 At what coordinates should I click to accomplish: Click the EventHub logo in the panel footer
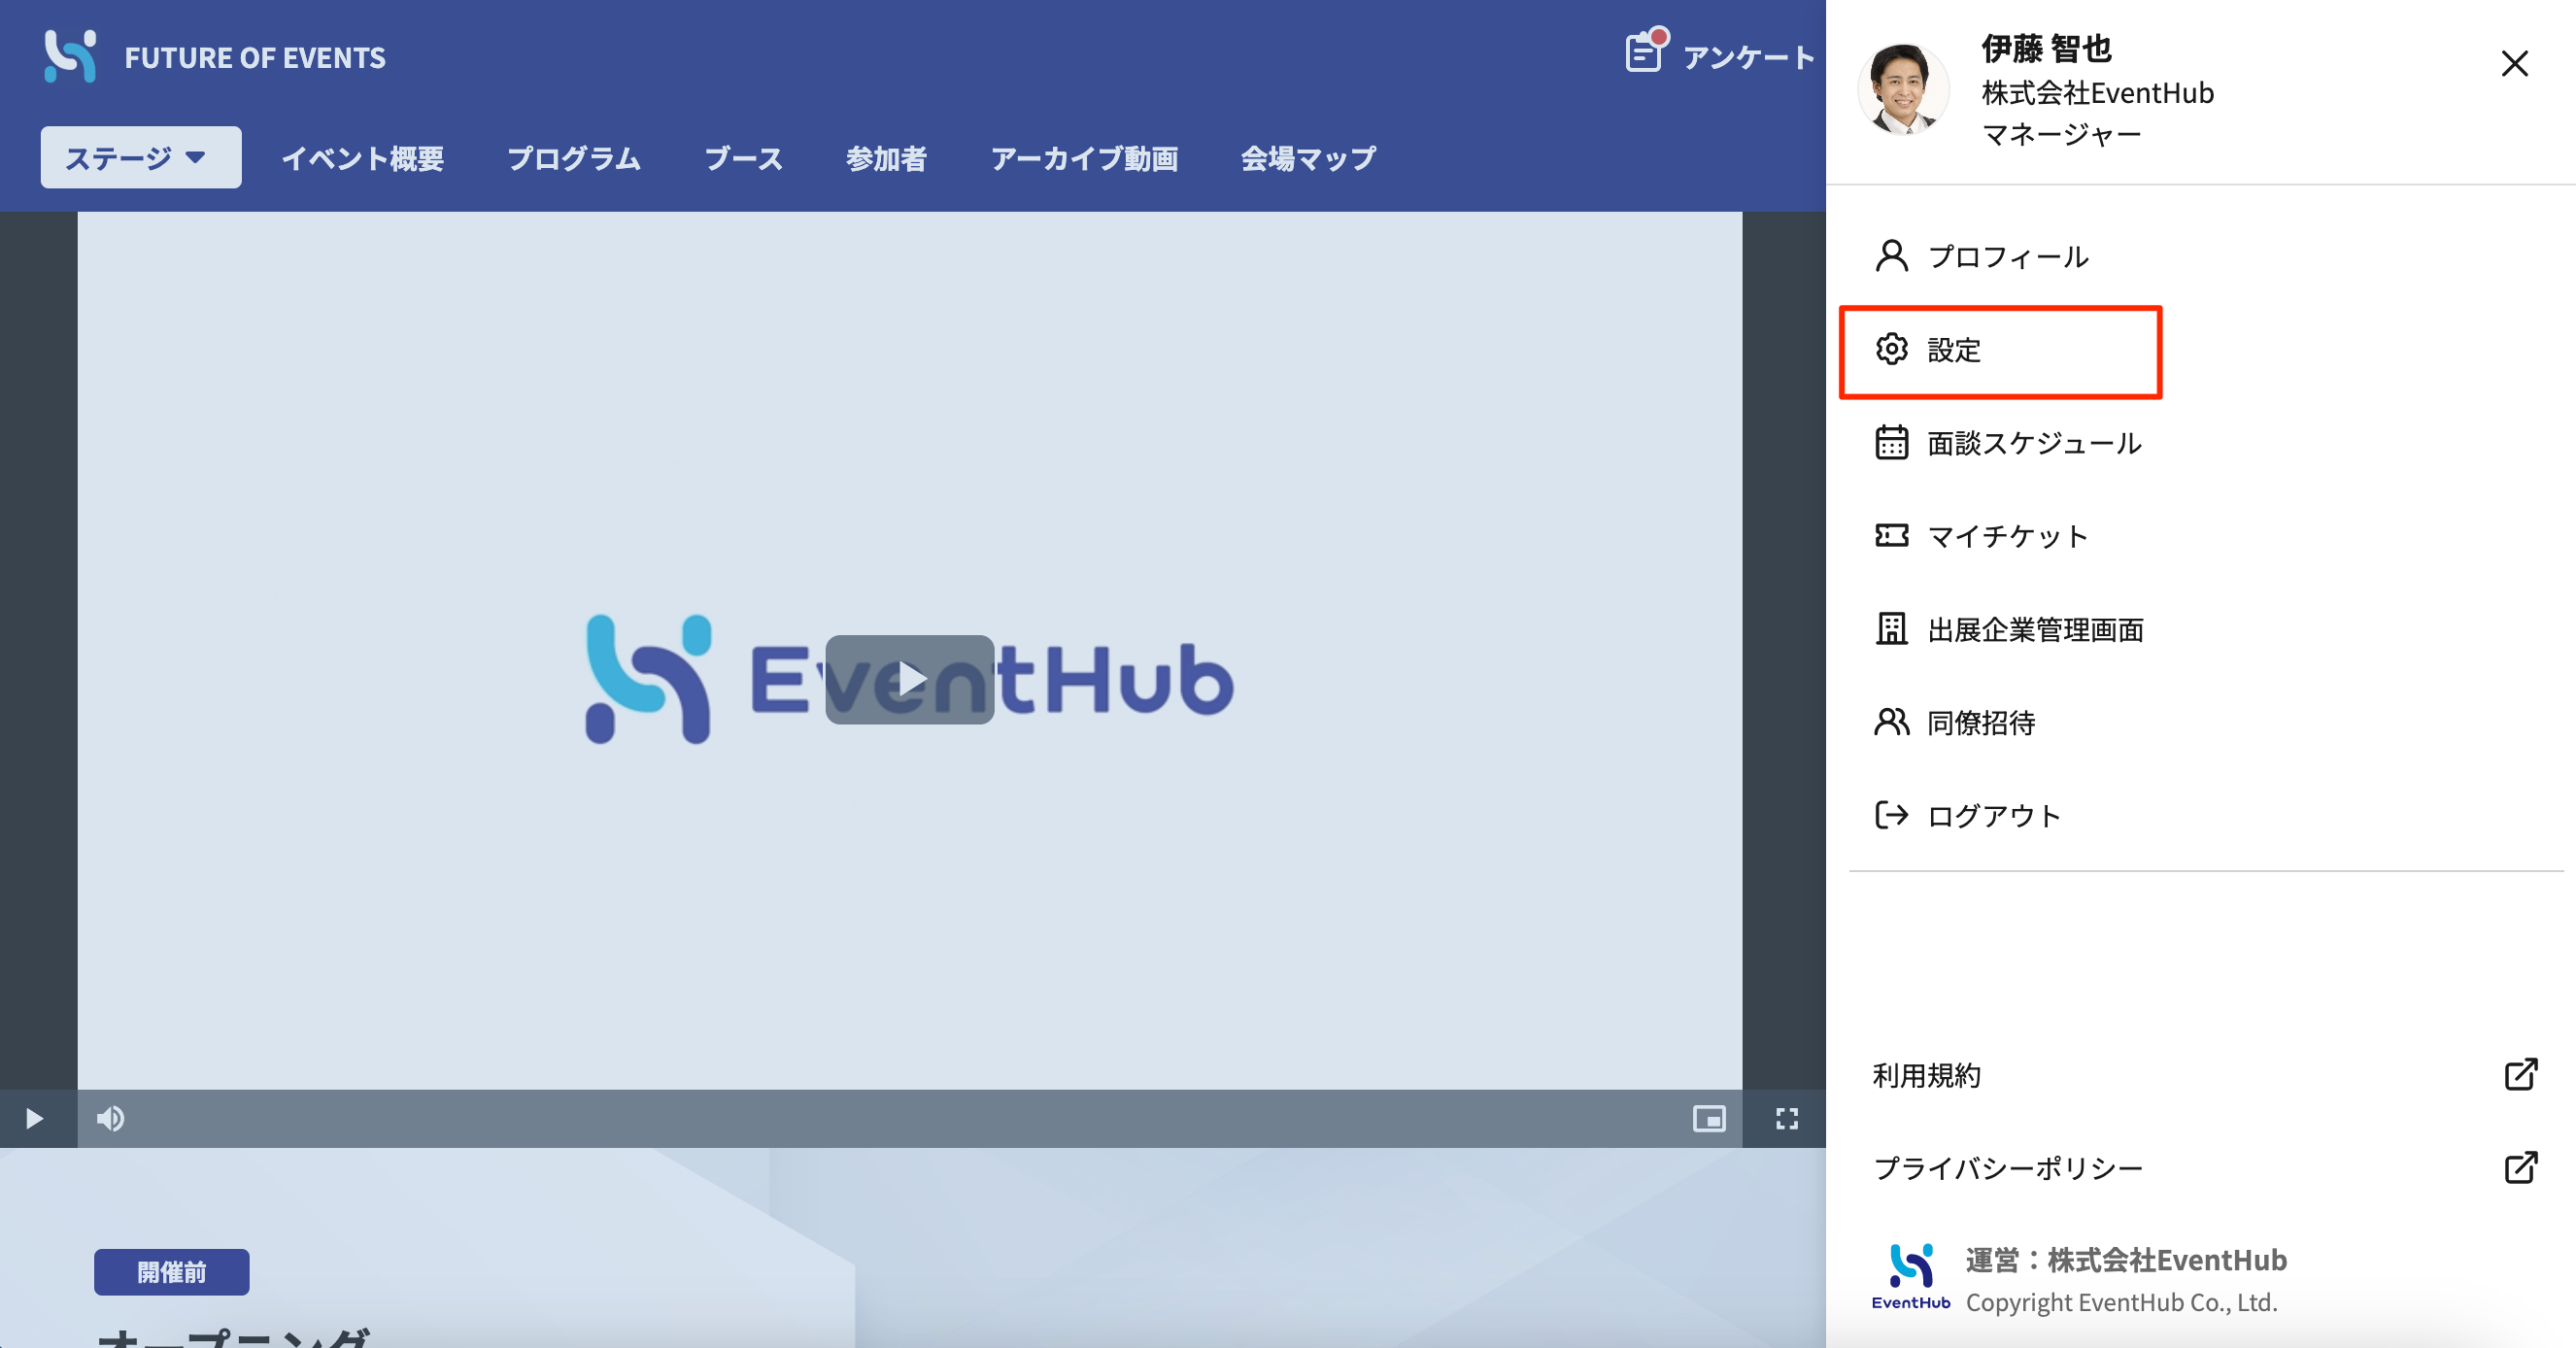(1911, 1277)
